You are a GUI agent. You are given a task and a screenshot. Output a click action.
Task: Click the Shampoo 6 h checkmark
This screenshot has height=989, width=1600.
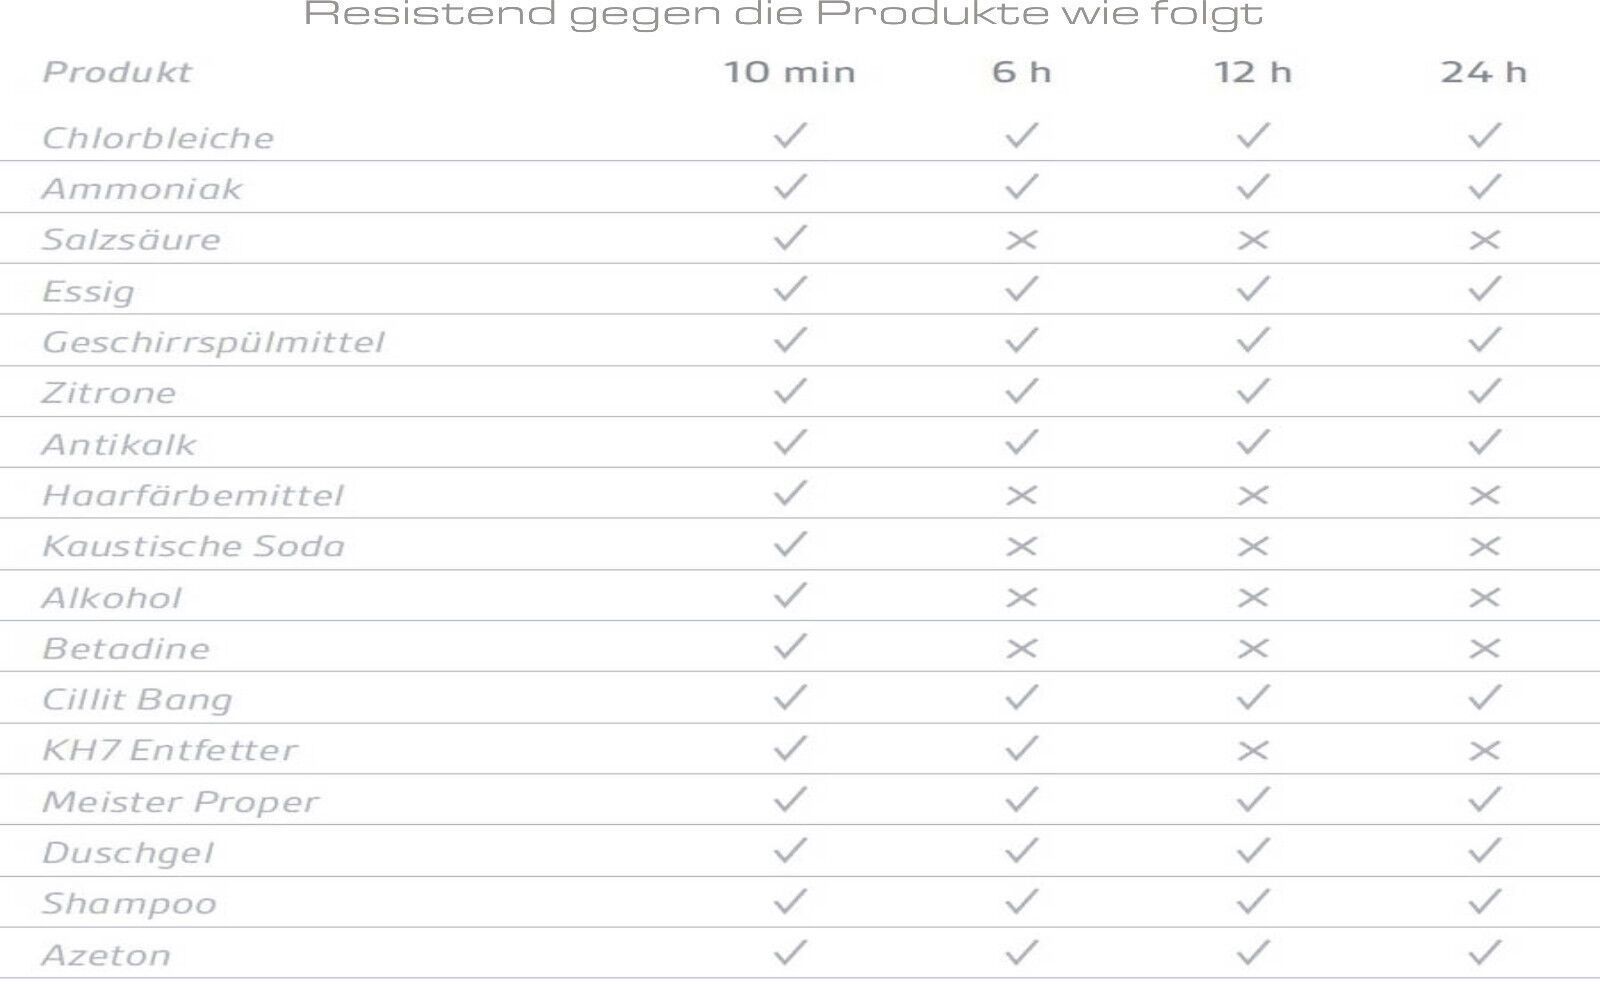click(x=1021, y=901)
